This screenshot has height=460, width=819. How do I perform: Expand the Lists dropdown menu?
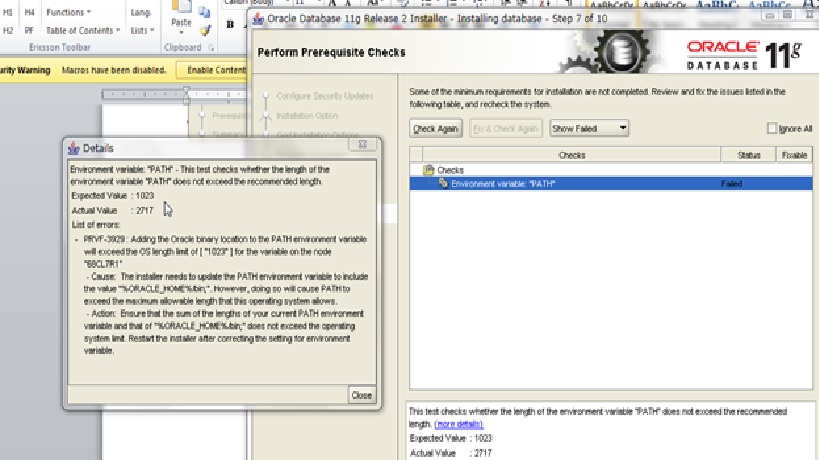tap(139, 30)
